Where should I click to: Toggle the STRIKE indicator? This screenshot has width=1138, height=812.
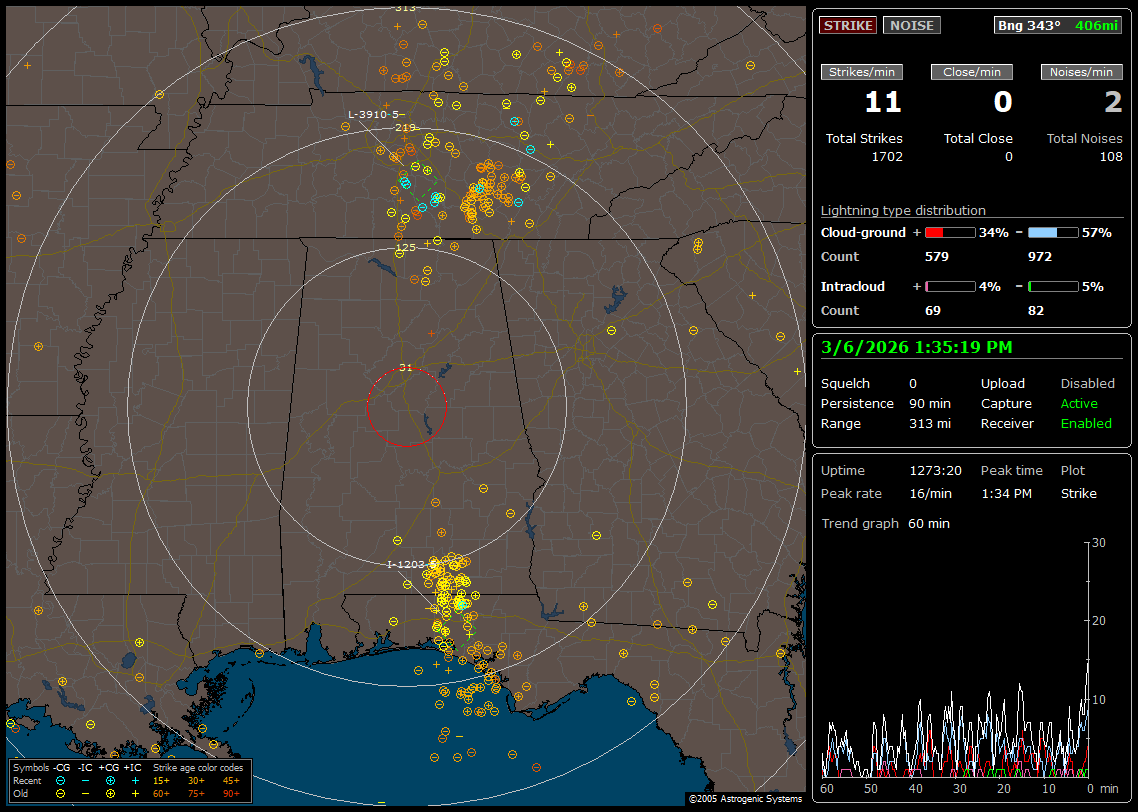pyautogui.click(x=848, y=25)
